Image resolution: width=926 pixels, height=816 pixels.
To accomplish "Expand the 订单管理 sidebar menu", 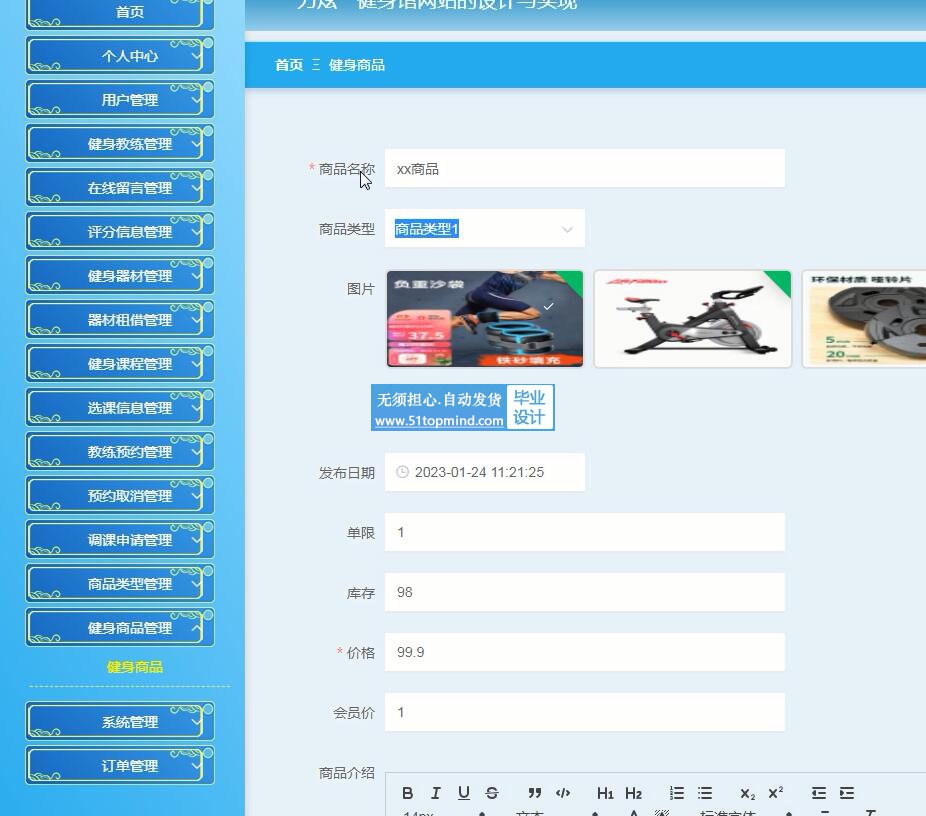I will pyautogui.click(x=120, y=766).
